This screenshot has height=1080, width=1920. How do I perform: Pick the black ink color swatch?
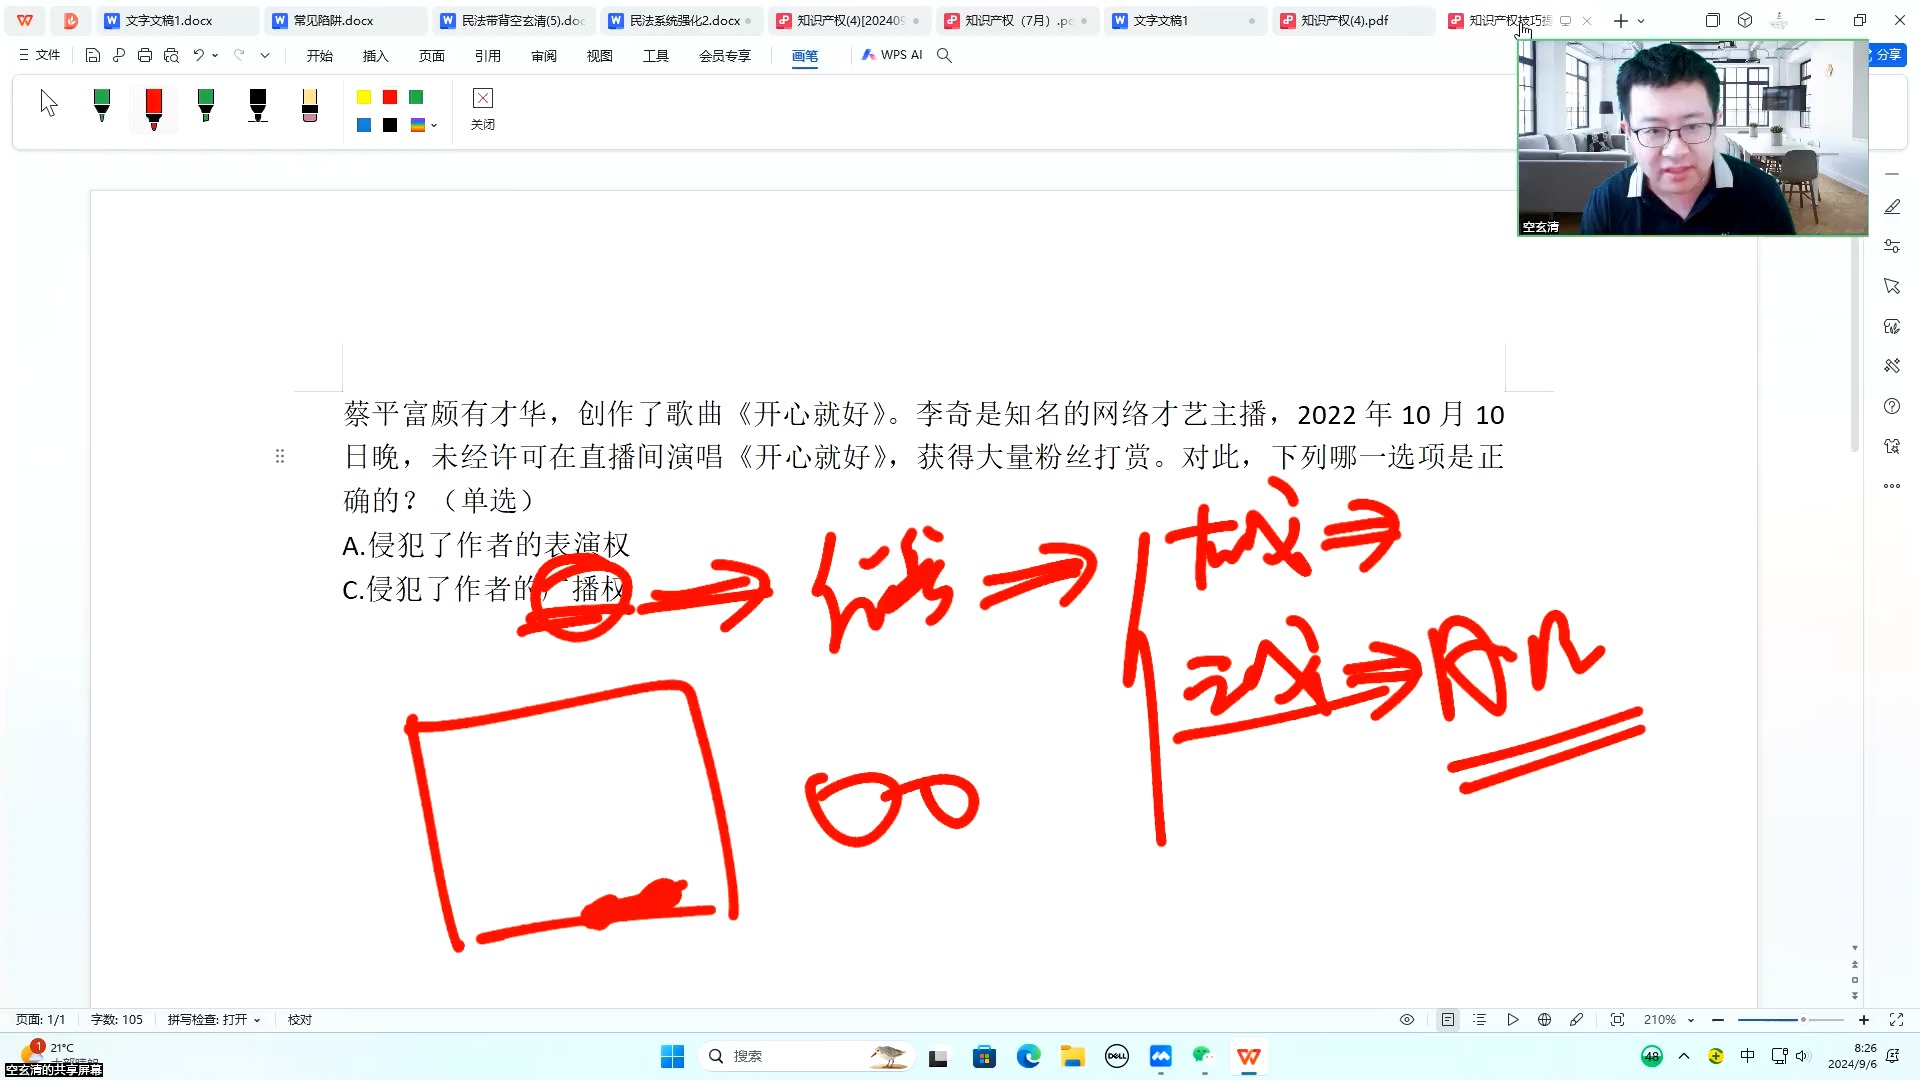390,125
